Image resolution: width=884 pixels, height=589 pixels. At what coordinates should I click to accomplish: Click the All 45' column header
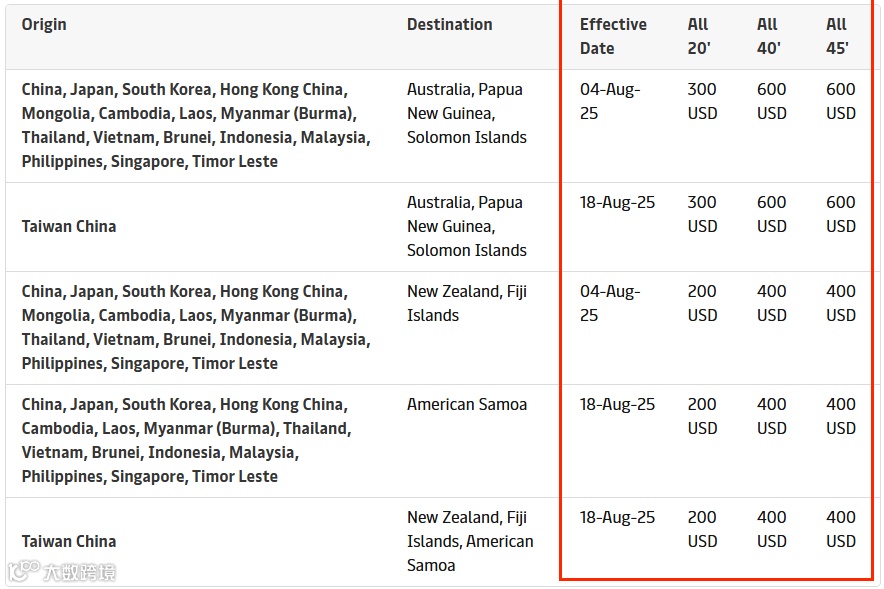[x=837, y=37]
